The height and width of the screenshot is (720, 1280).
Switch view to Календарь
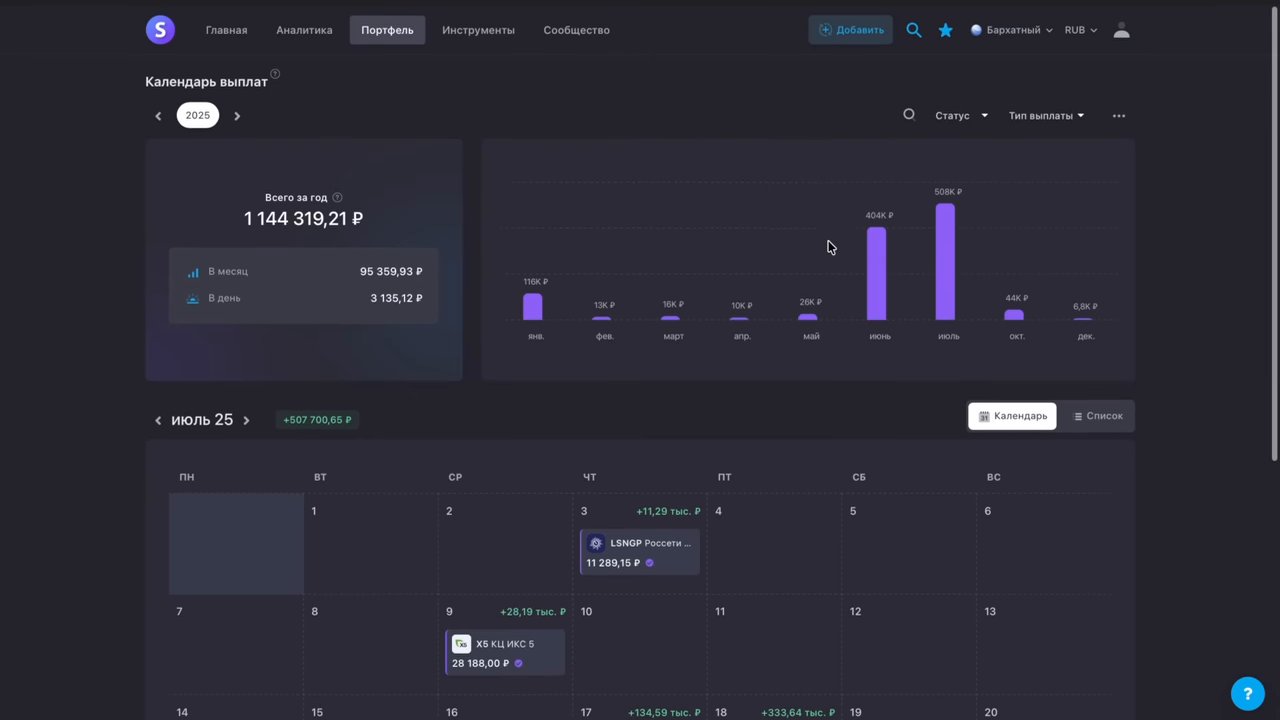pos(1012,416)
